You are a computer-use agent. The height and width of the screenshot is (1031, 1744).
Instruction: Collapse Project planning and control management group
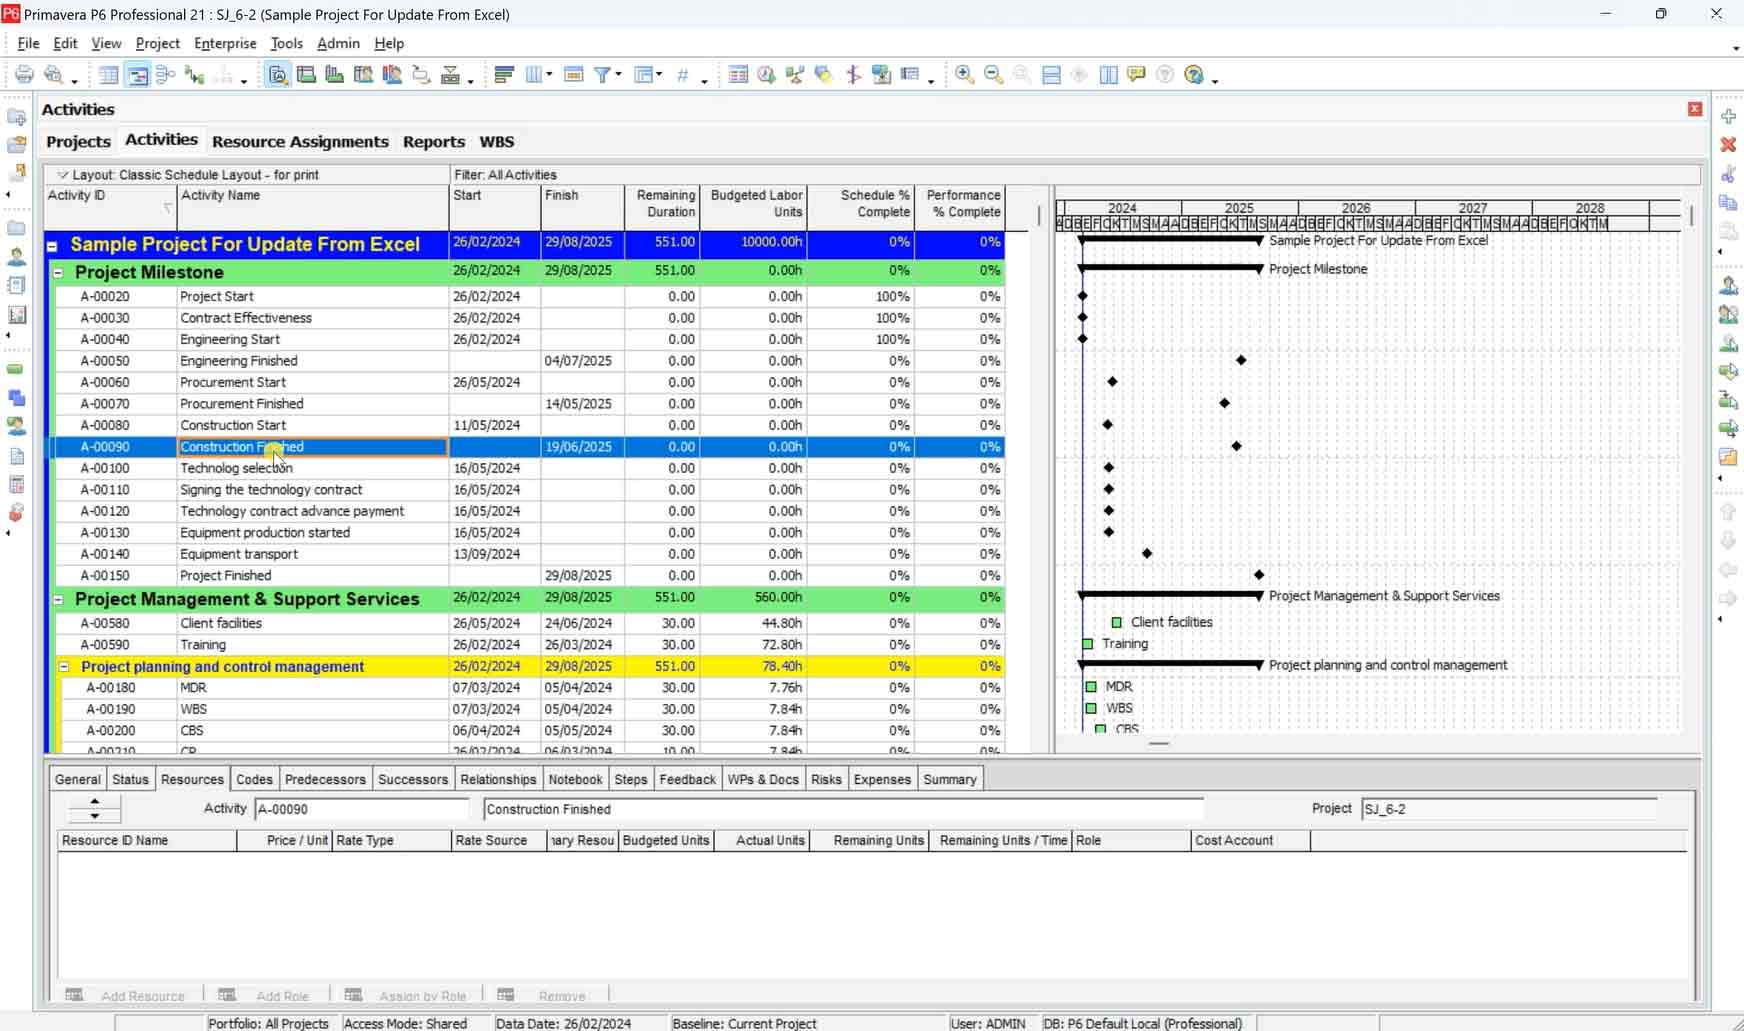click(x=64, y=667)
